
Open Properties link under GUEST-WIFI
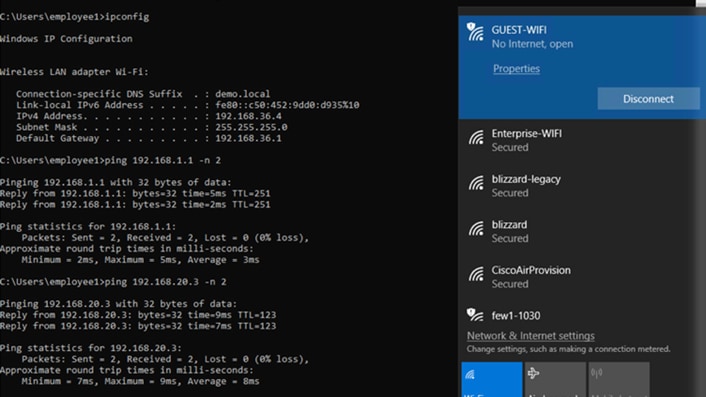(x=516, y=68)
